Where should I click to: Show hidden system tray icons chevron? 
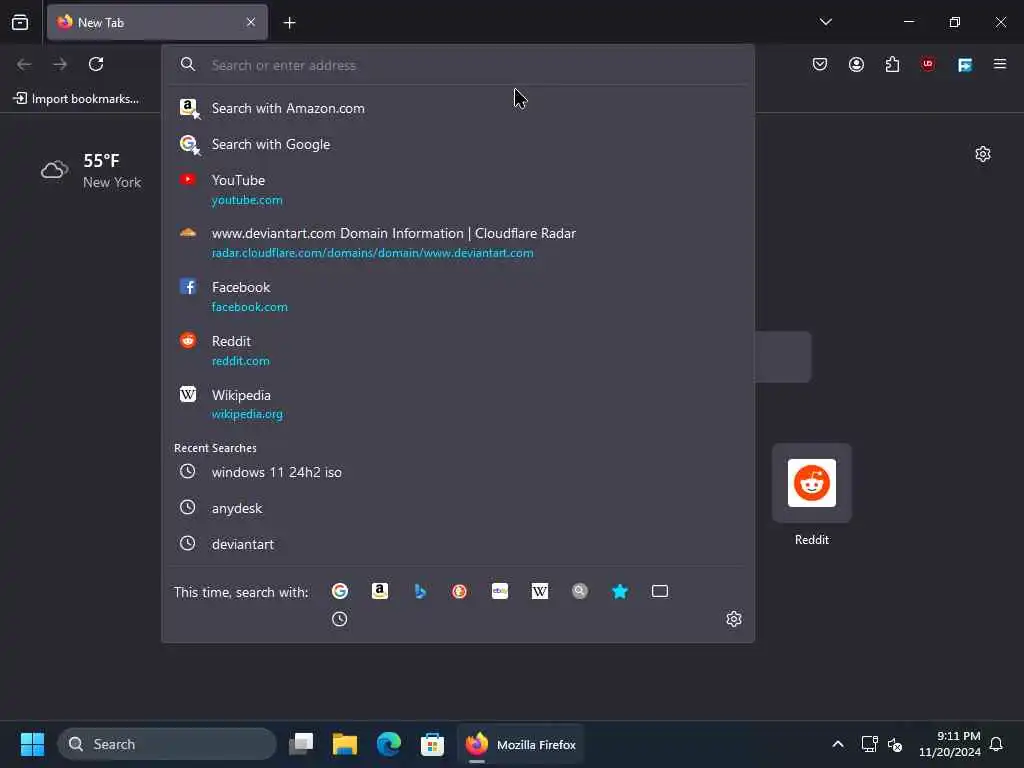click(838, 744)
